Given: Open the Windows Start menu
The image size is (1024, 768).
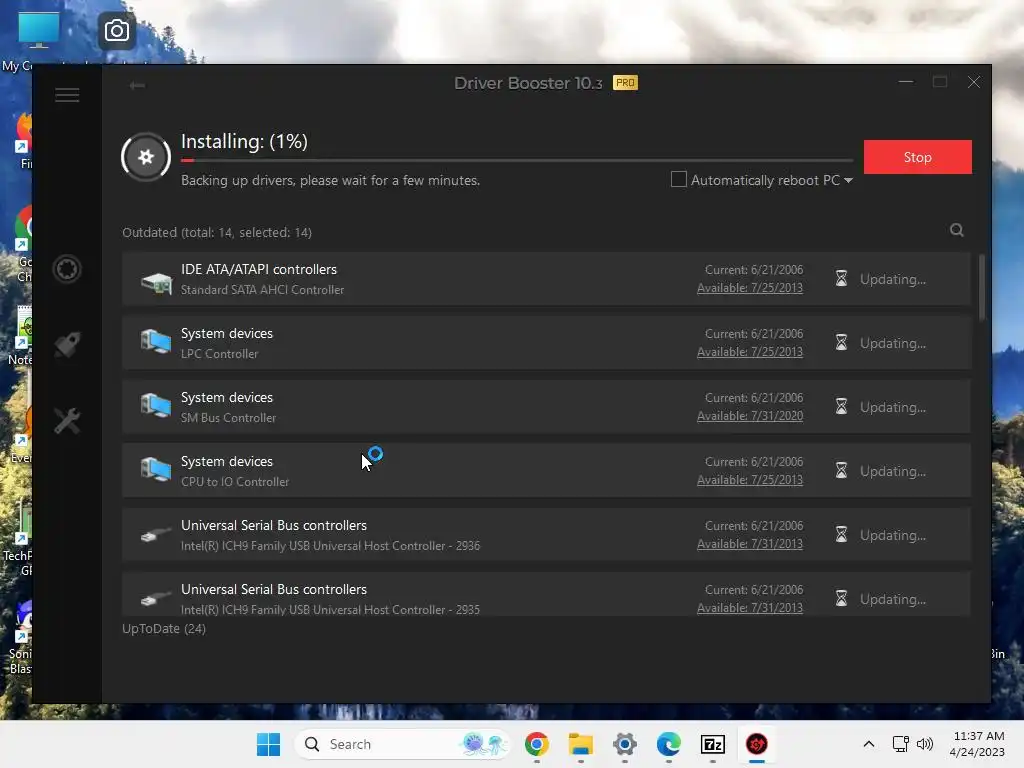Looking at the screenshot, I should 268,744.
